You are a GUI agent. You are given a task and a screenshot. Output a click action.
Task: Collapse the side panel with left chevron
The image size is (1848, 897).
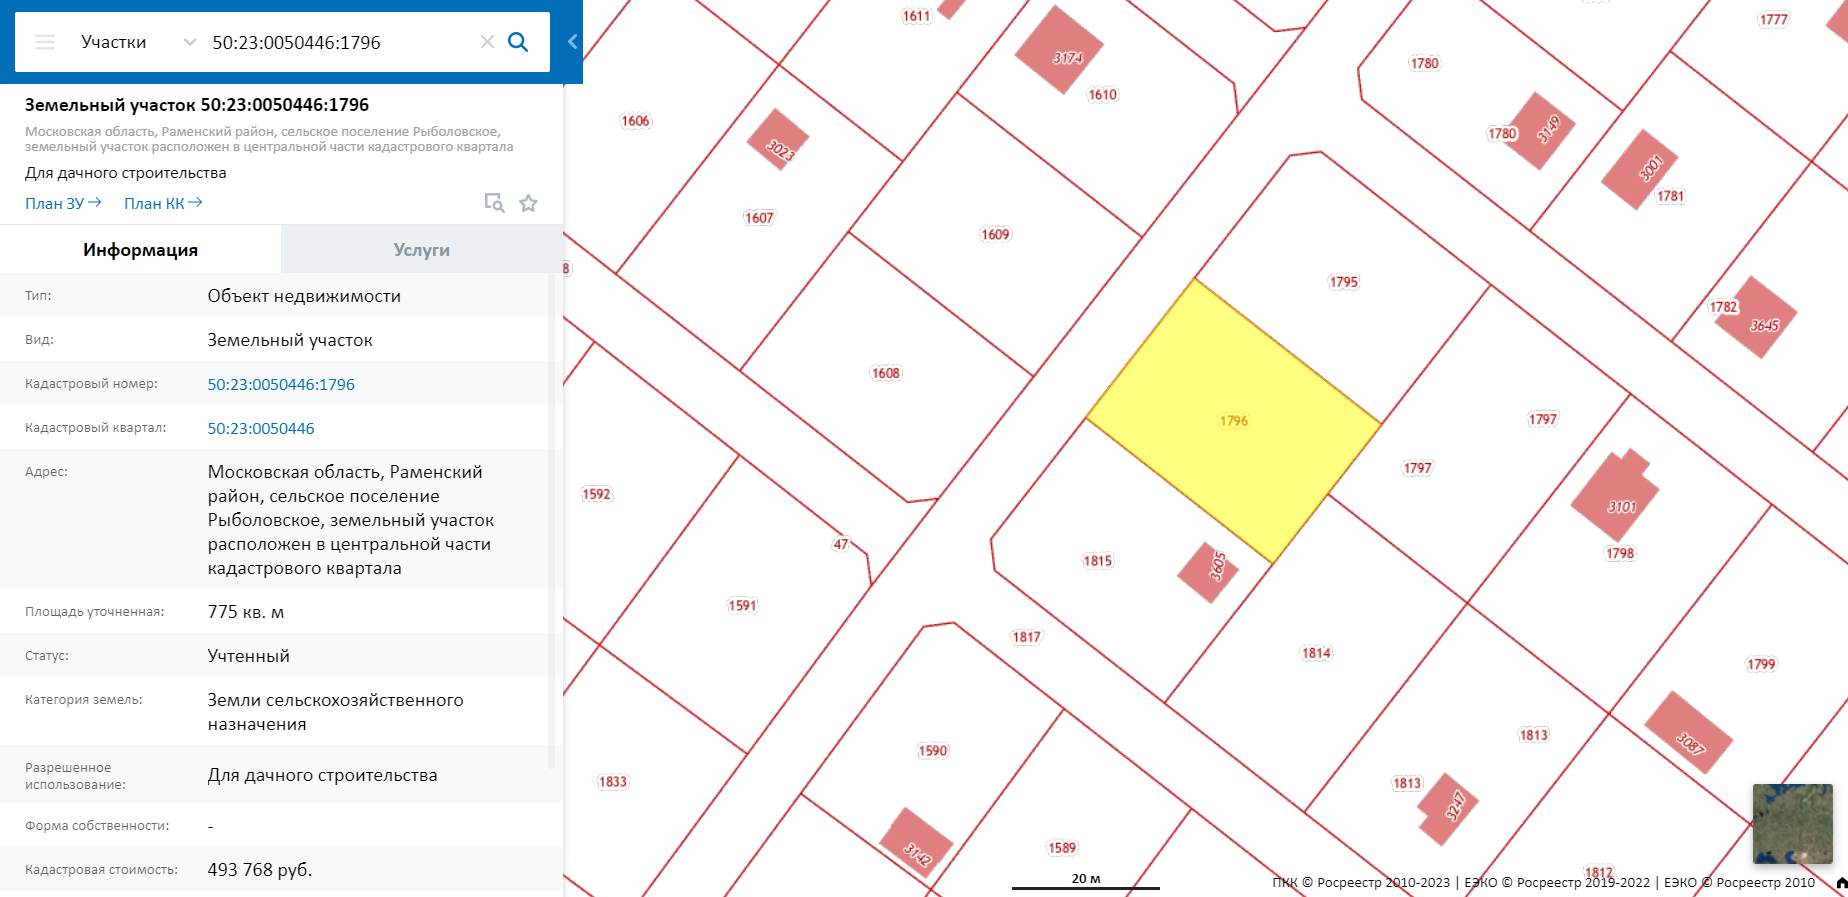[572, 42]
